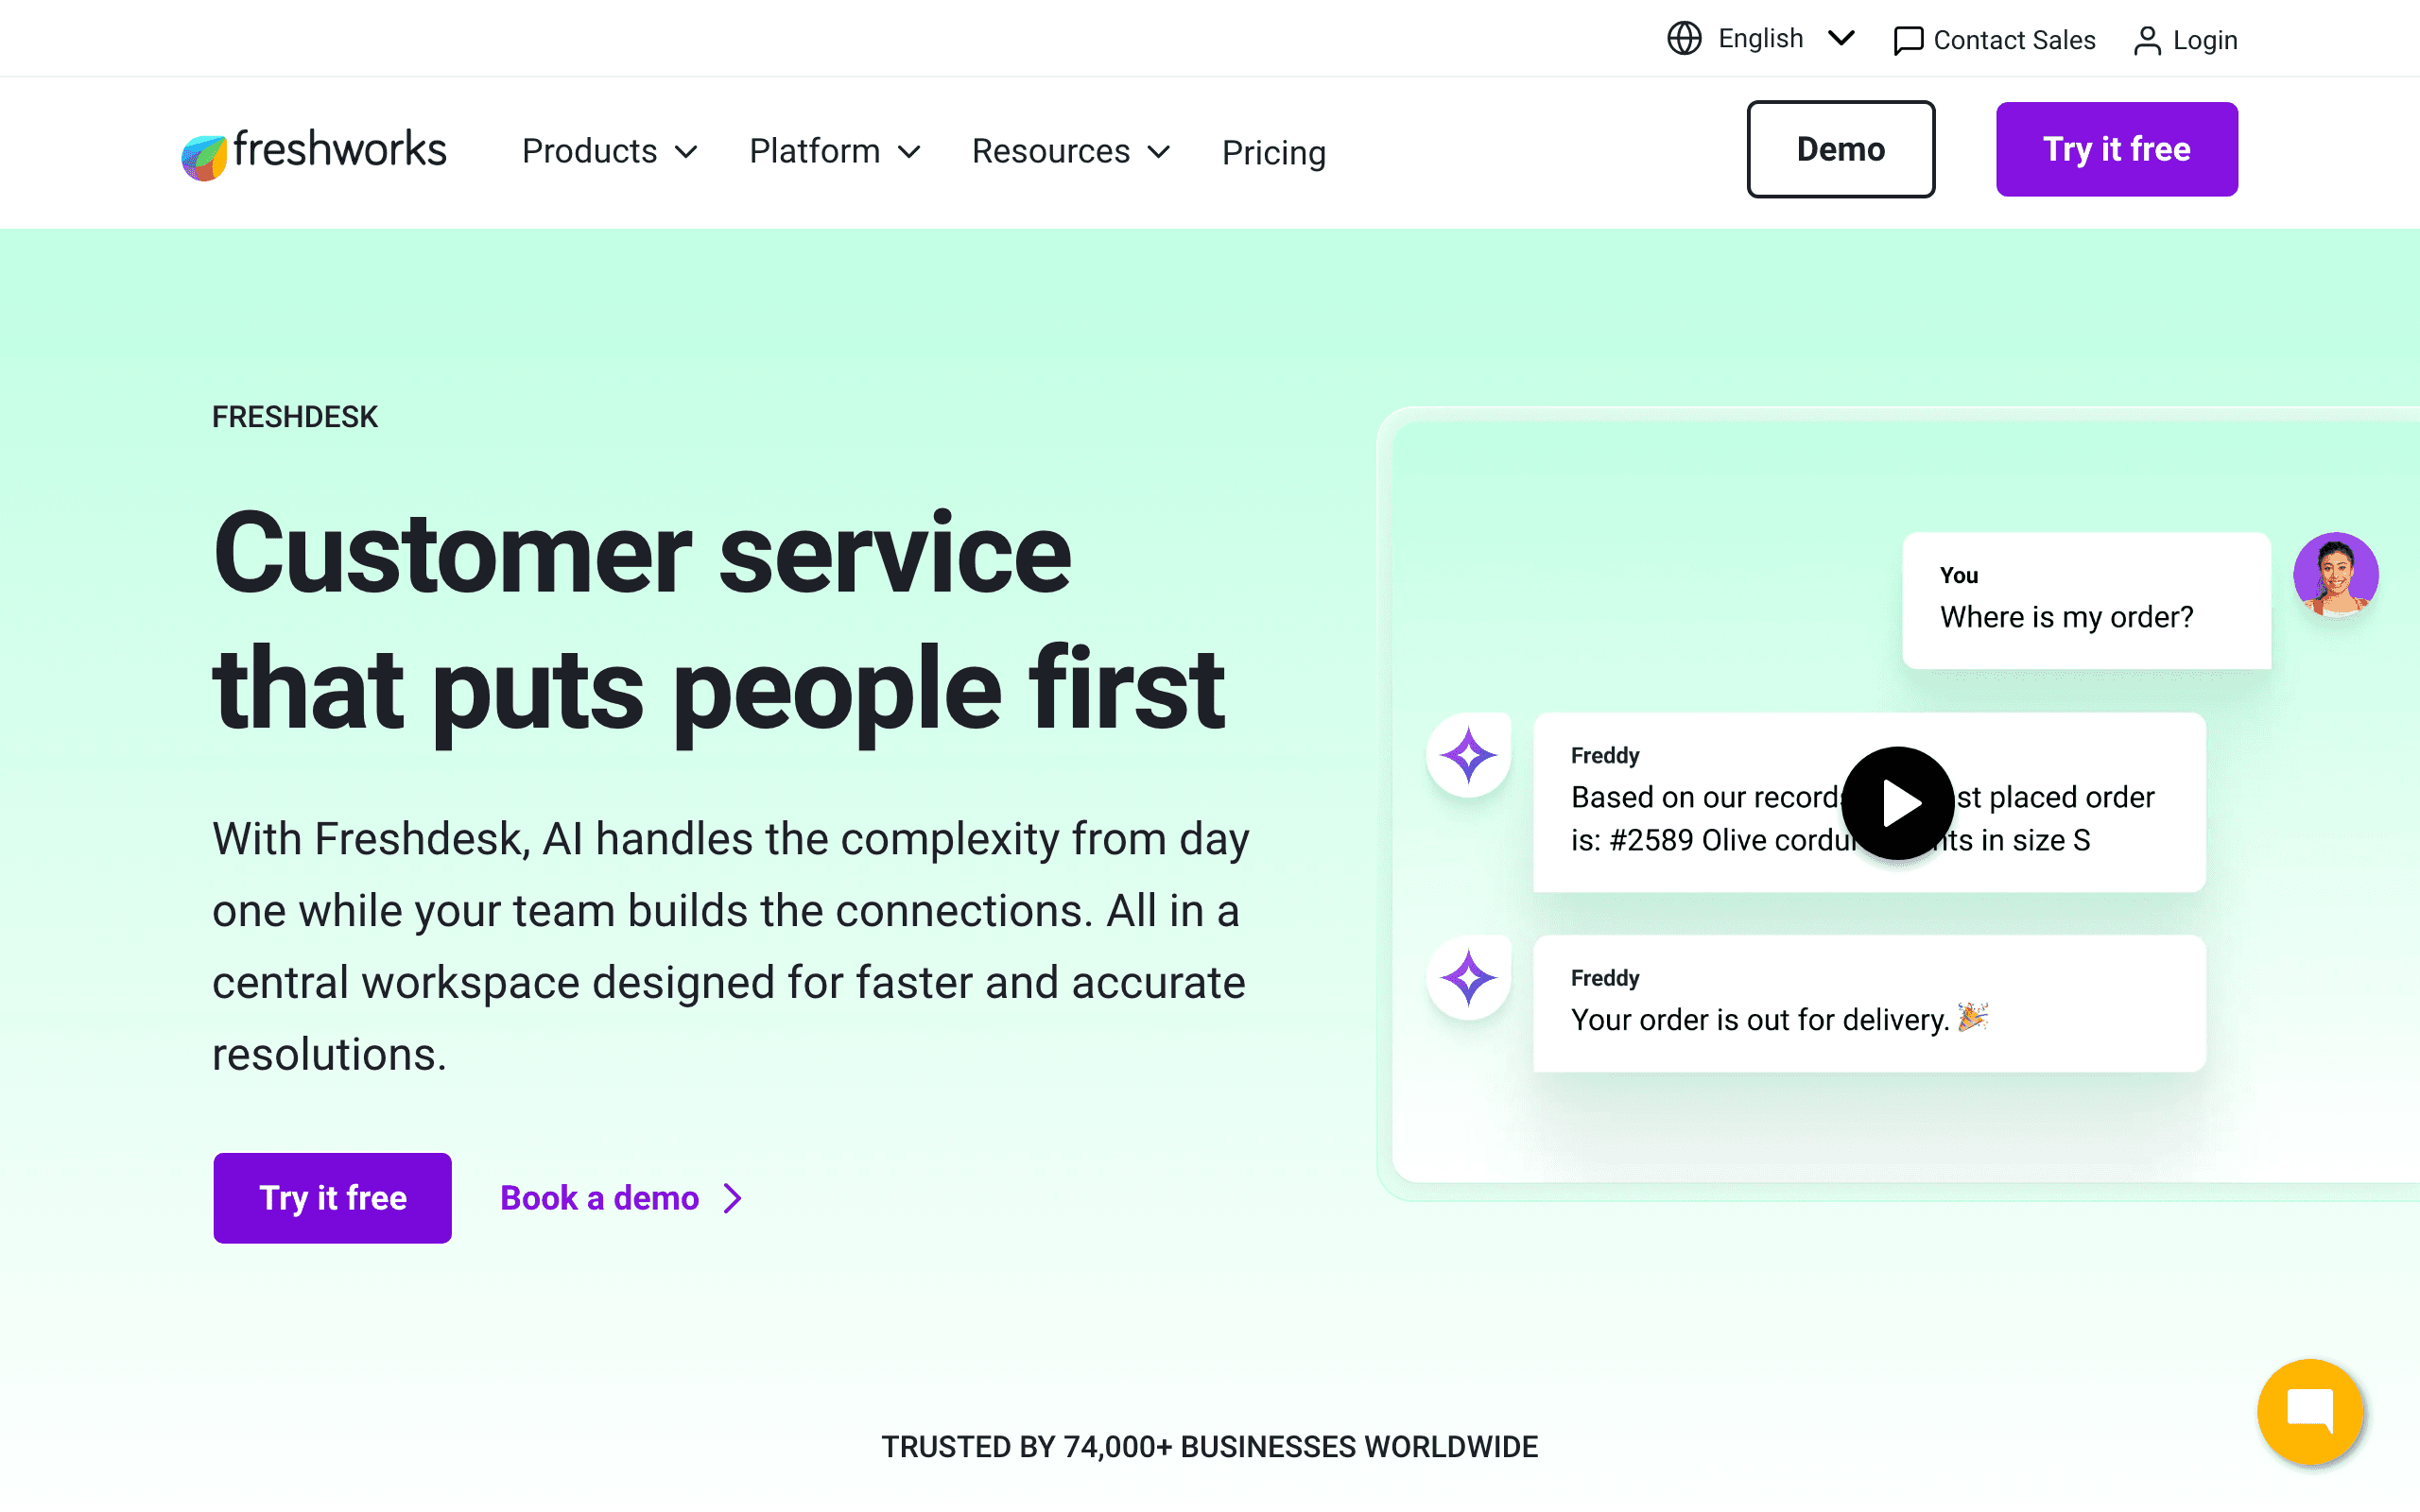Open the Pricing page
Screen dimensions: 2420x1512
tap(1273, 153)
